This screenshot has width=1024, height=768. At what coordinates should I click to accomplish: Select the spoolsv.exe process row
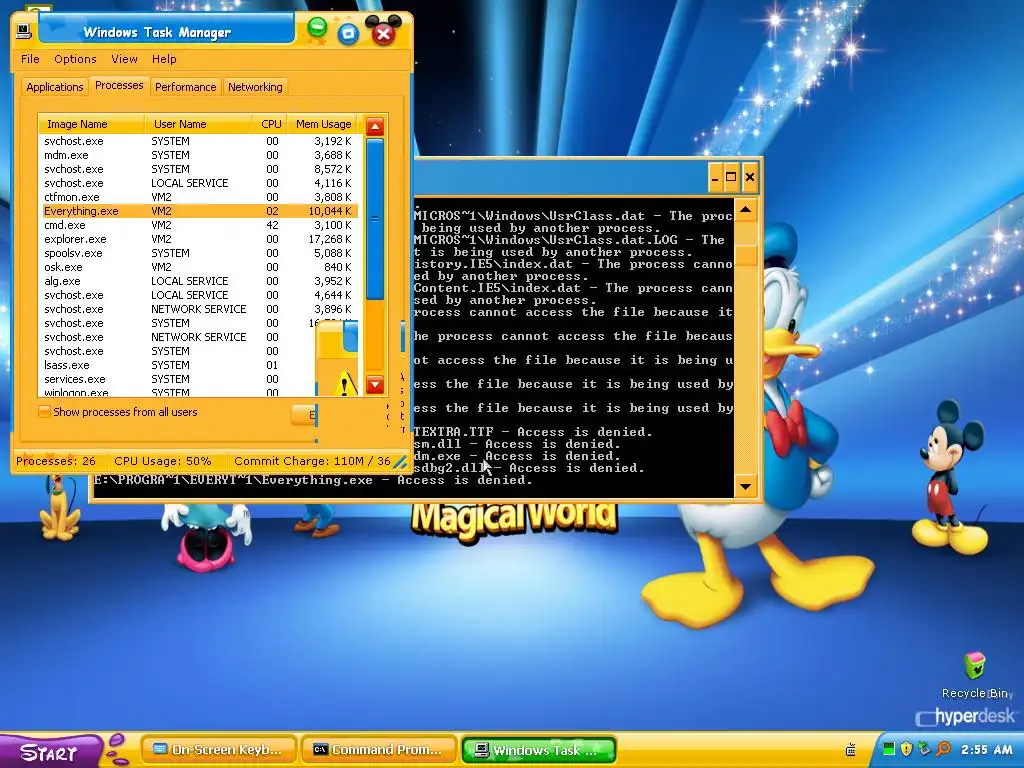pos(199,253)
